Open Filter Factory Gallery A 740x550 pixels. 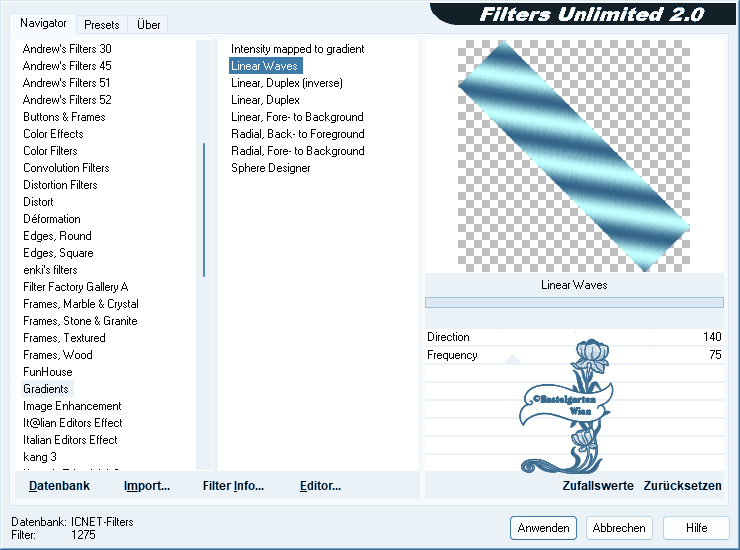(76, 287)
